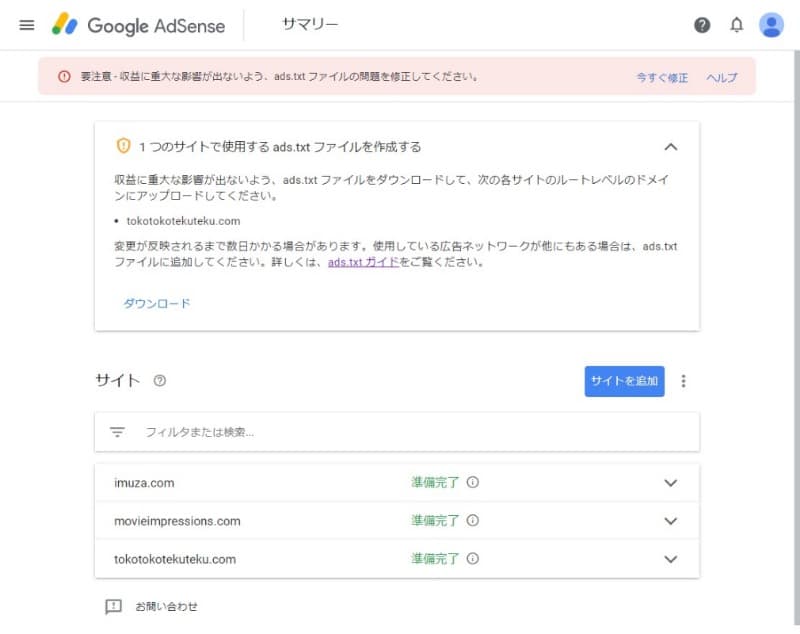Expand the movieimpressions.com site row
800x634 pixels.
[x=670, y=521]
